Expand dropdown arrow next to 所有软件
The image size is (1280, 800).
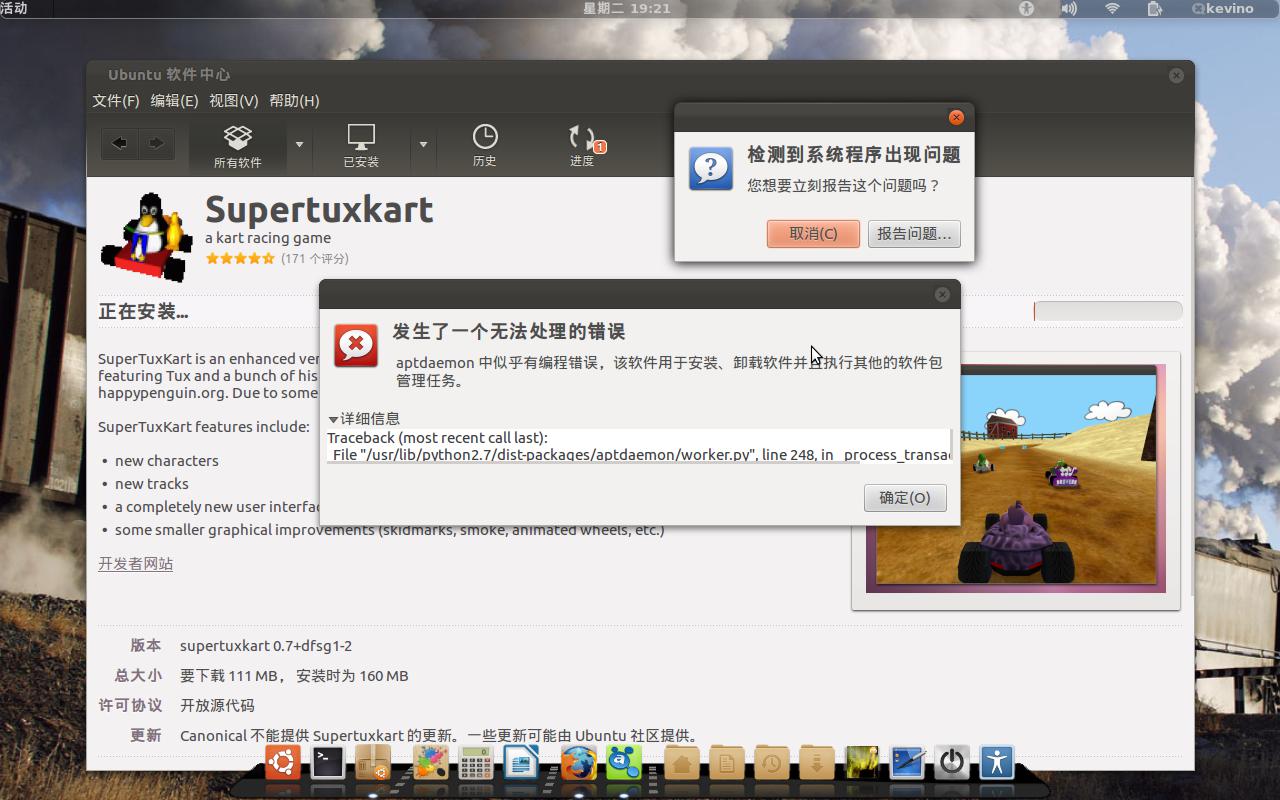pyautogui.click(x=299, y=145)
